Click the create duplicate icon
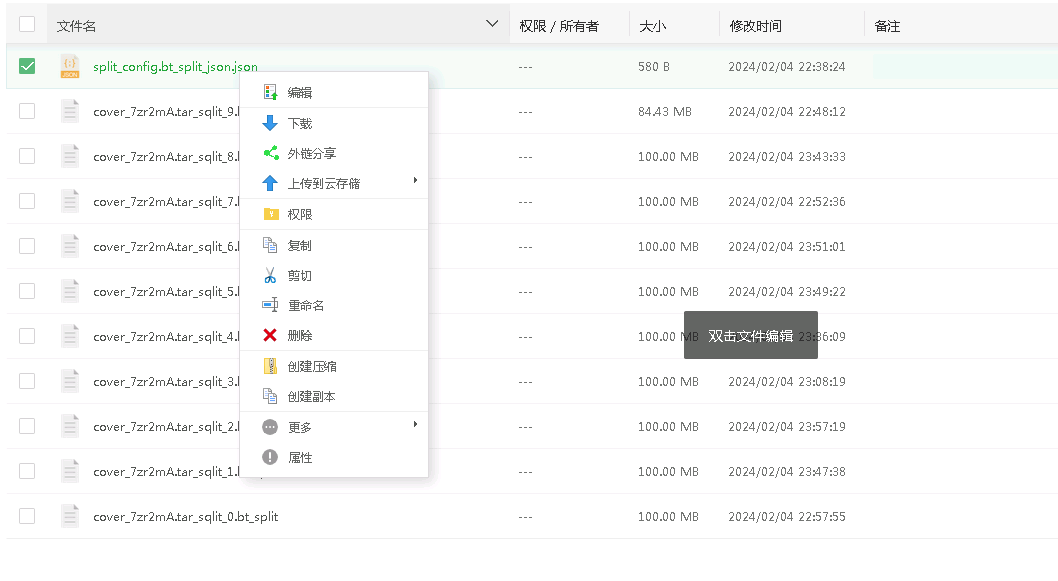The height and width of the screenshot is (581, 1058). tap(270, 396)
